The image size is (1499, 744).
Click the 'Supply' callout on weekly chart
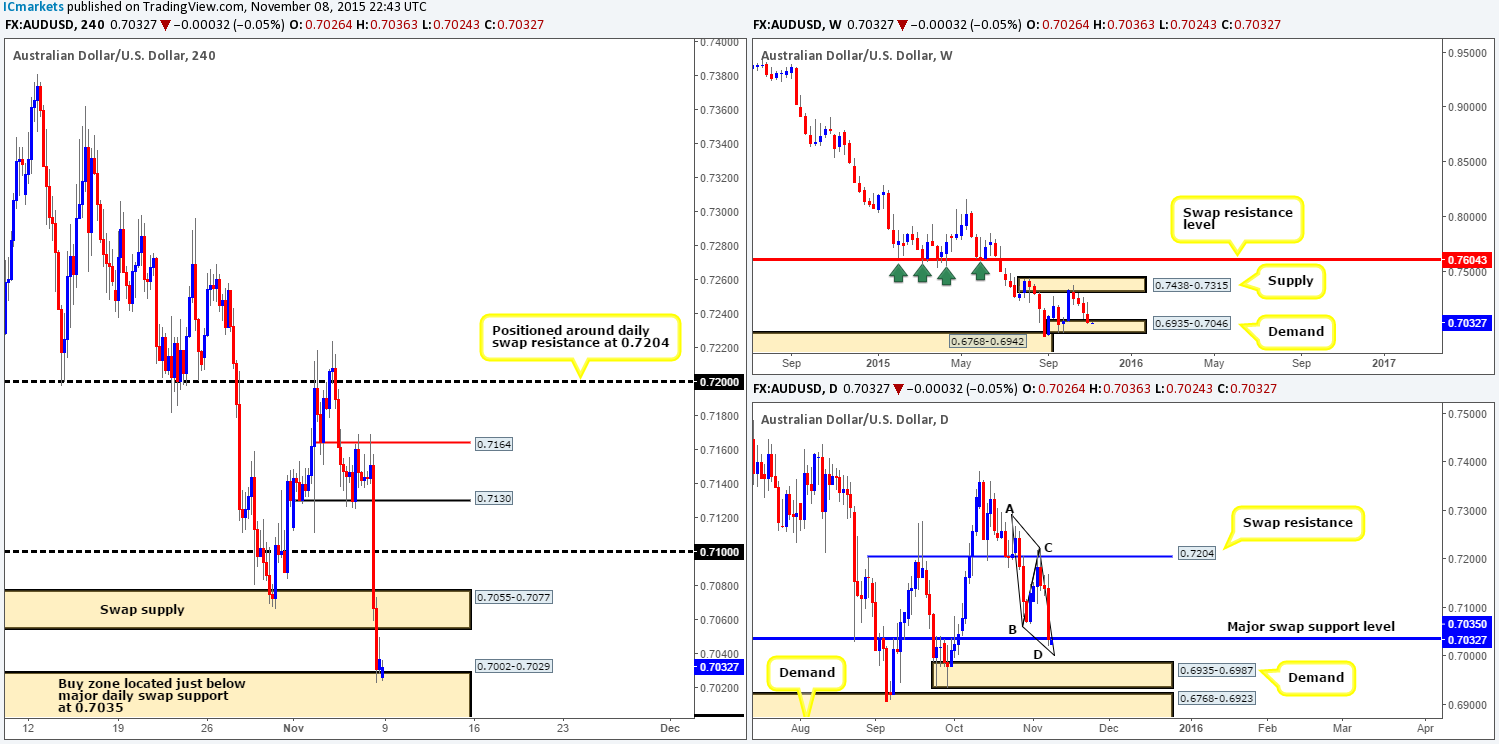[x=1290, y=281]
